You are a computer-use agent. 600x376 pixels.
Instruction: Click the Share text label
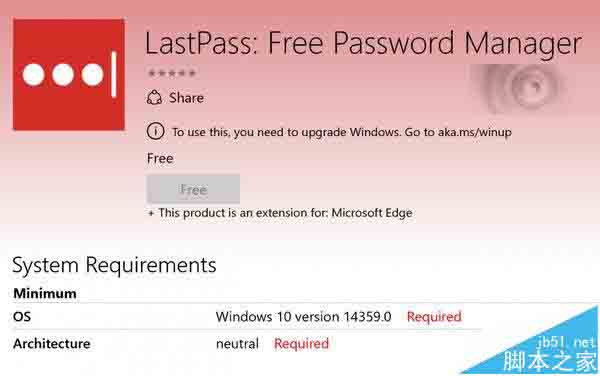[x=186, y=98]
